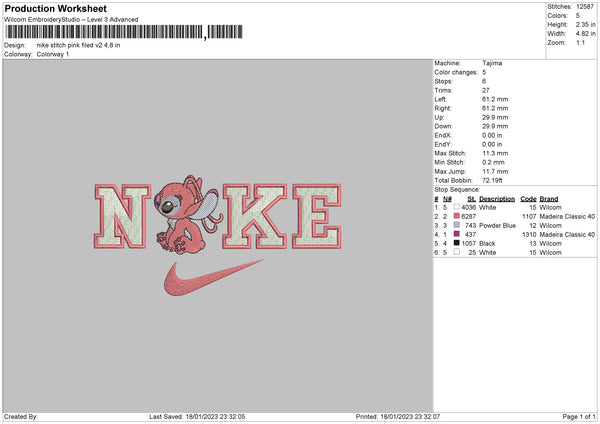Click the Color changes value 5

pyautogui.click(x=484, y=72)
